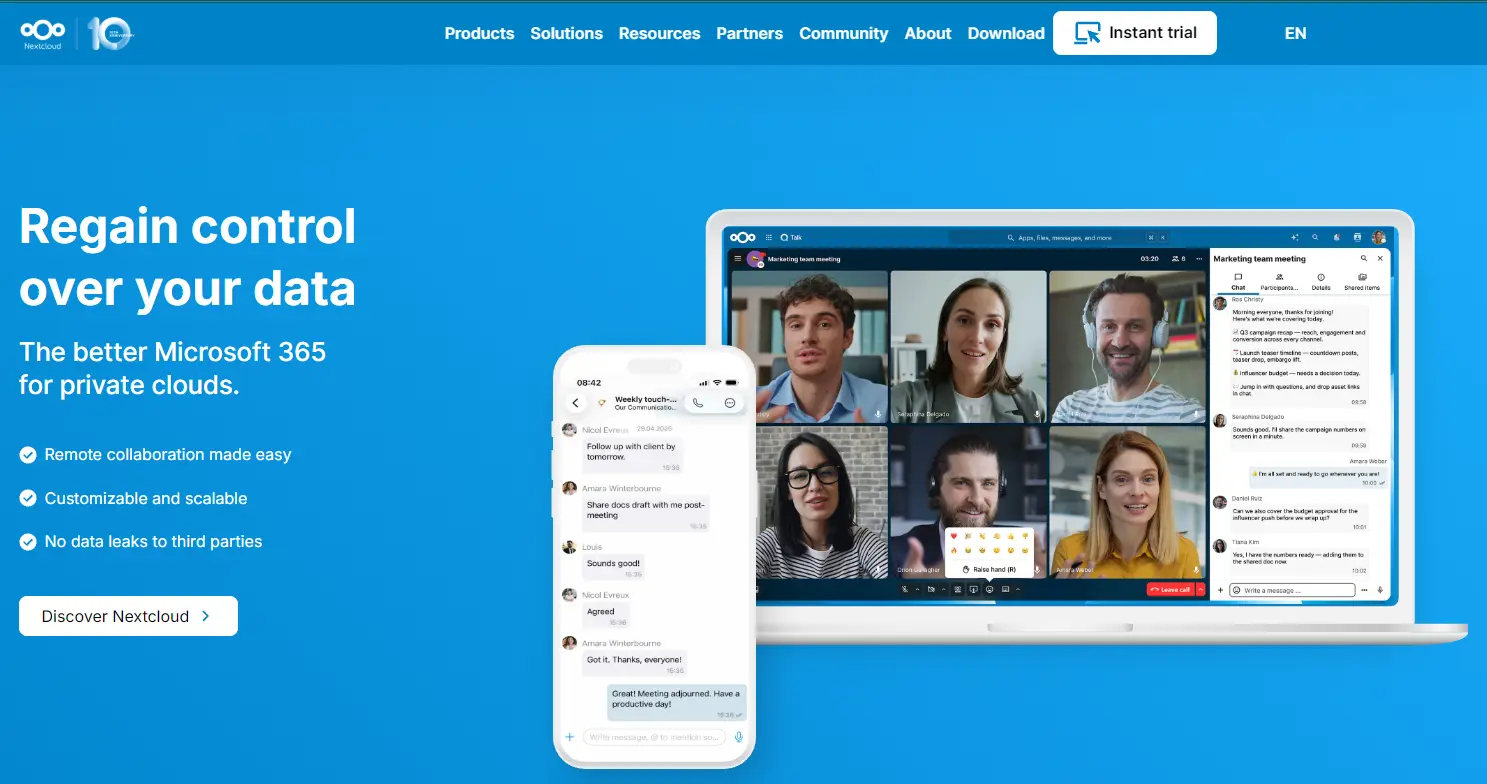
Task: Open the reactions smiley in call controls
Action: pos(989,590)
